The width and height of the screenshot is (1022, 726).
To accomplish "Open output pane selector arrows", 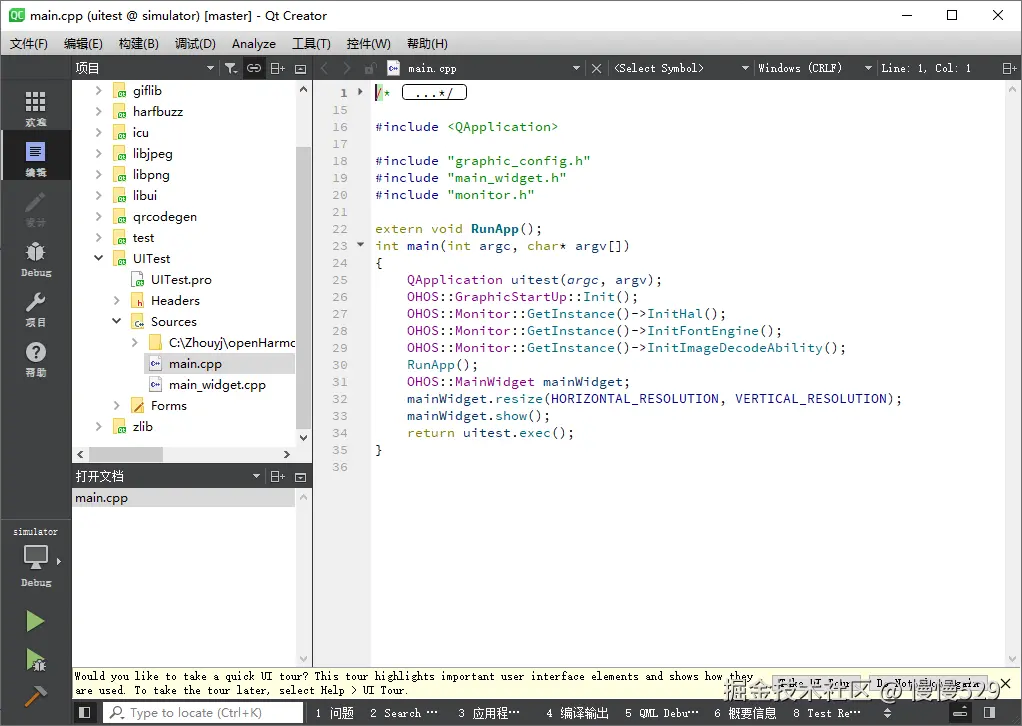I will 887,712.
